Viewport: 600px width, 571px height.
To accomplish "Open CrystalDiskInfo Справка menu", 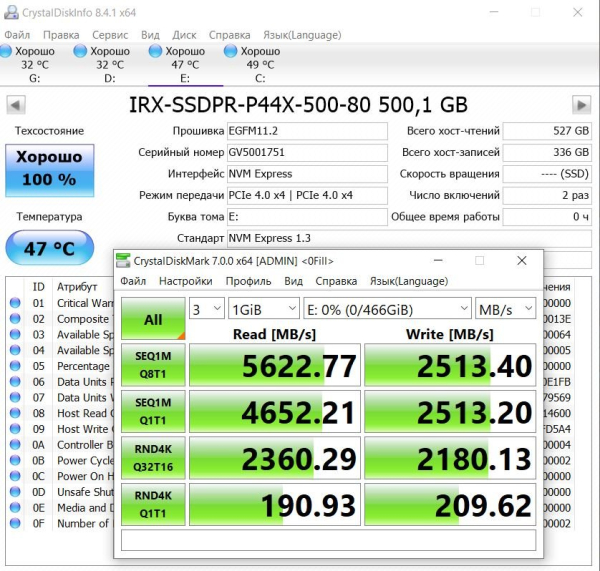I will tap(230, 35).
